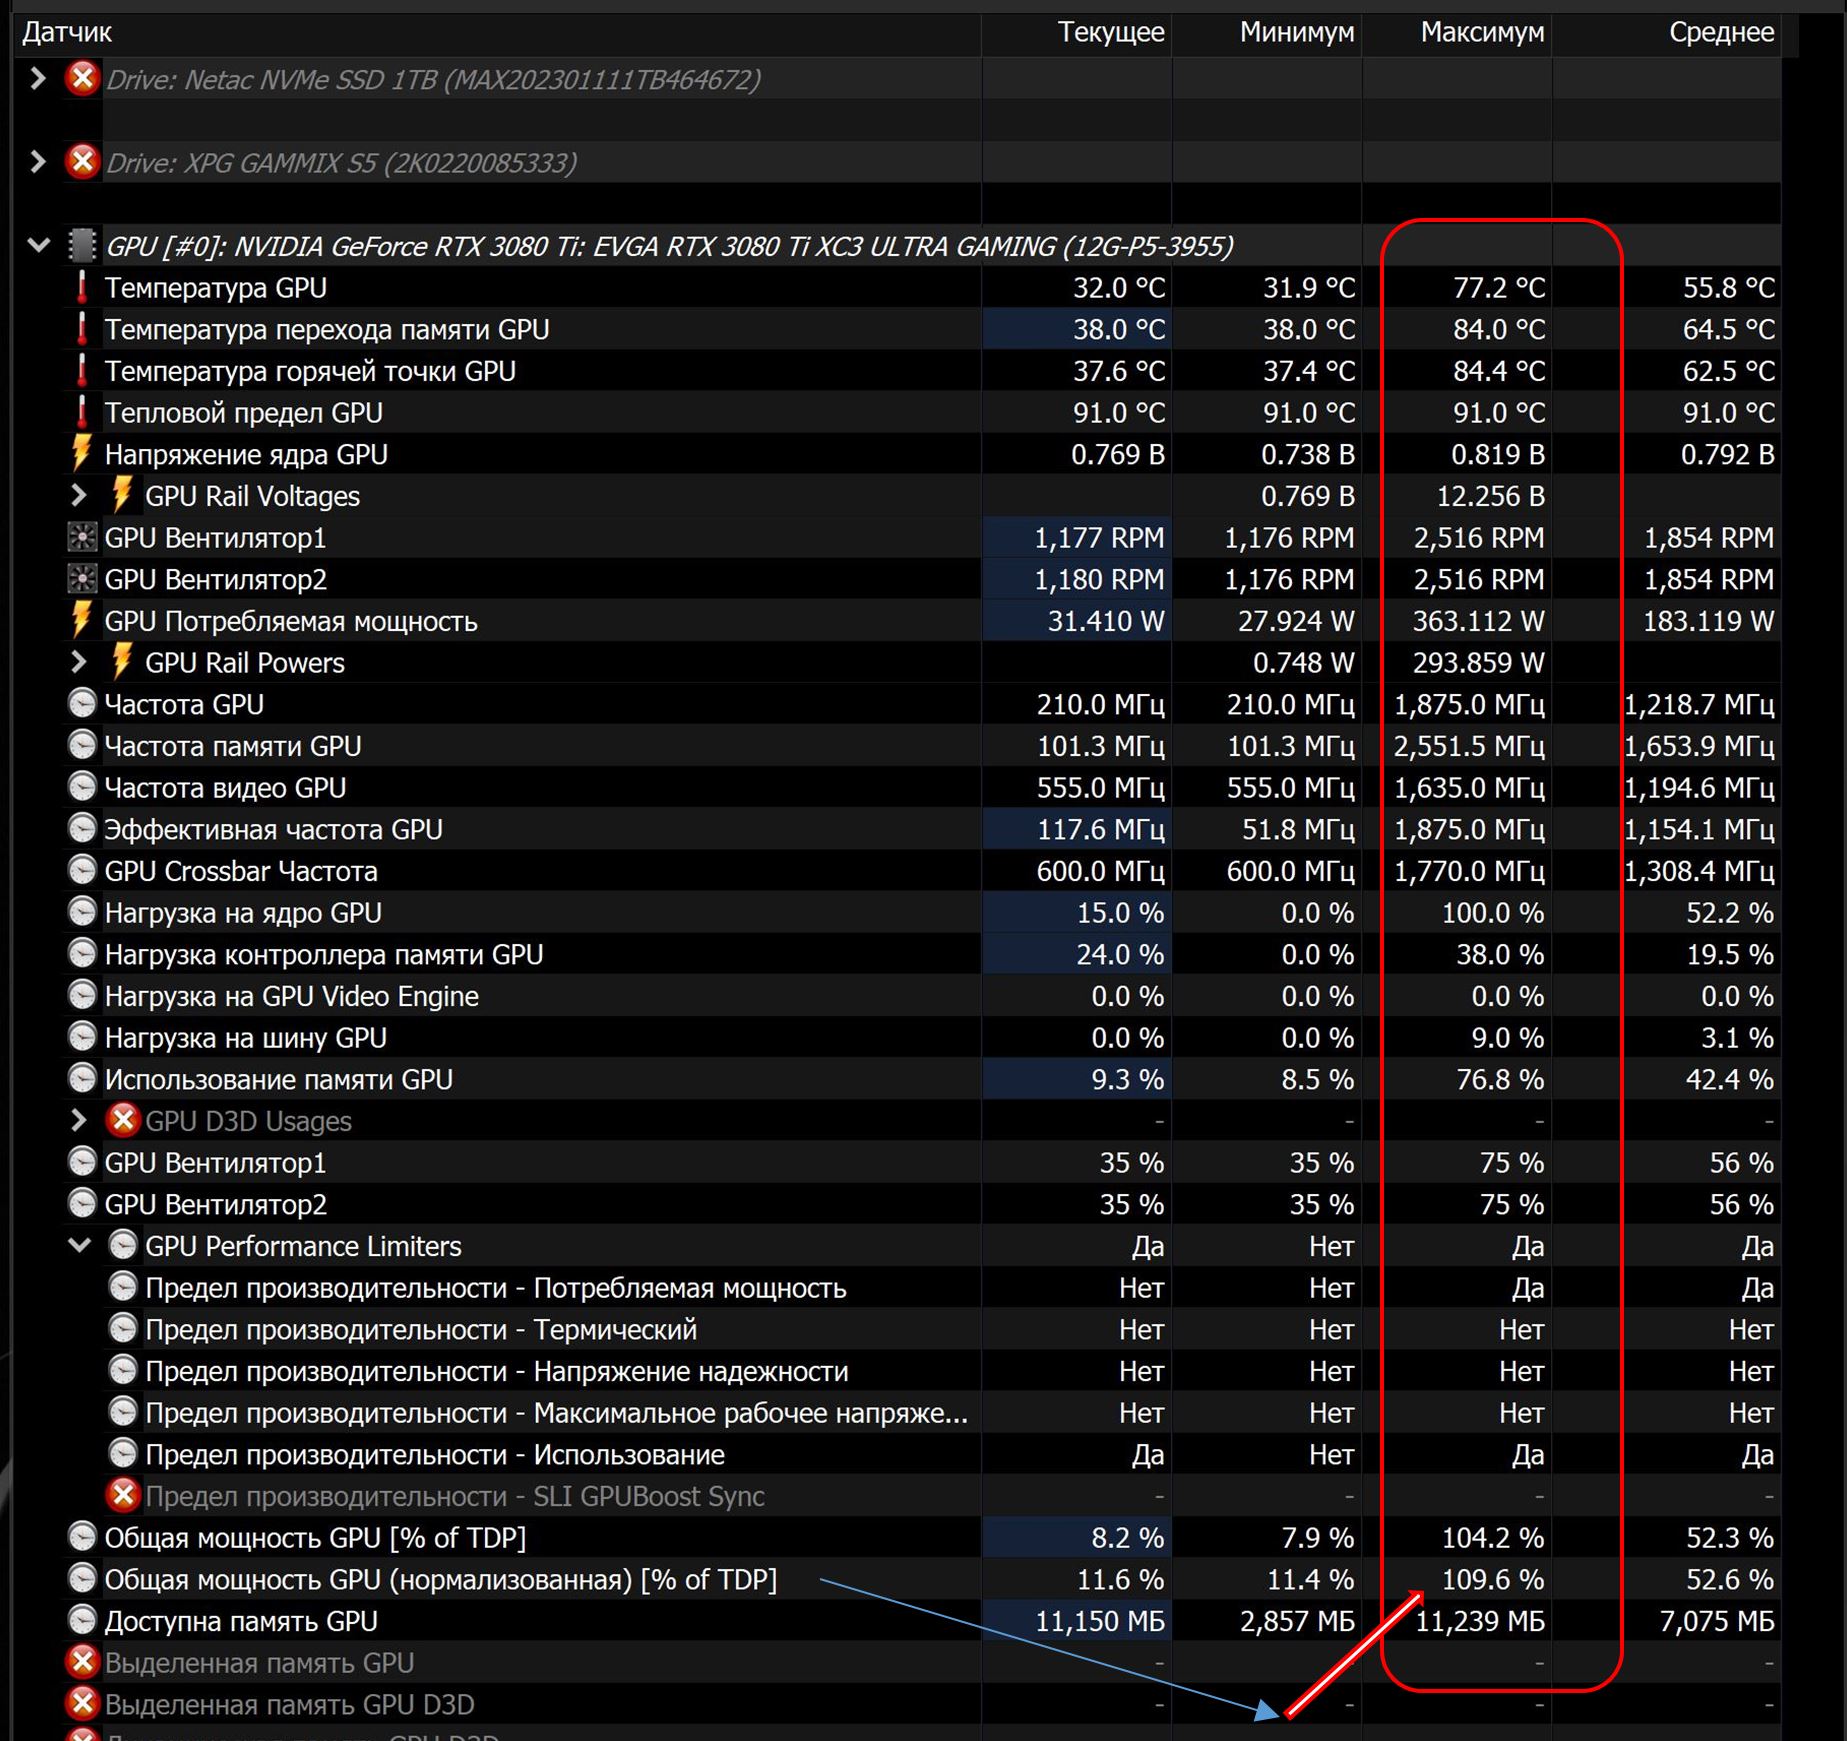Expand GPU Rail Voltages group

tap(79, 495)
